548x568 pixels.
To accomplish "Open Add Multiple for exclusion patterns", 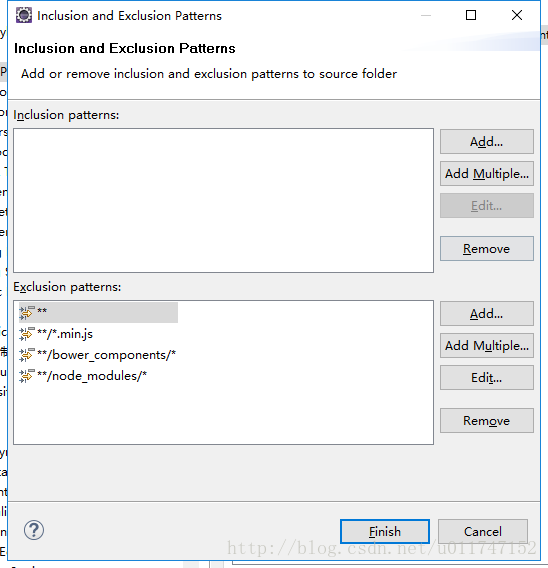I will pyautogui.click(x=486, y=346).
